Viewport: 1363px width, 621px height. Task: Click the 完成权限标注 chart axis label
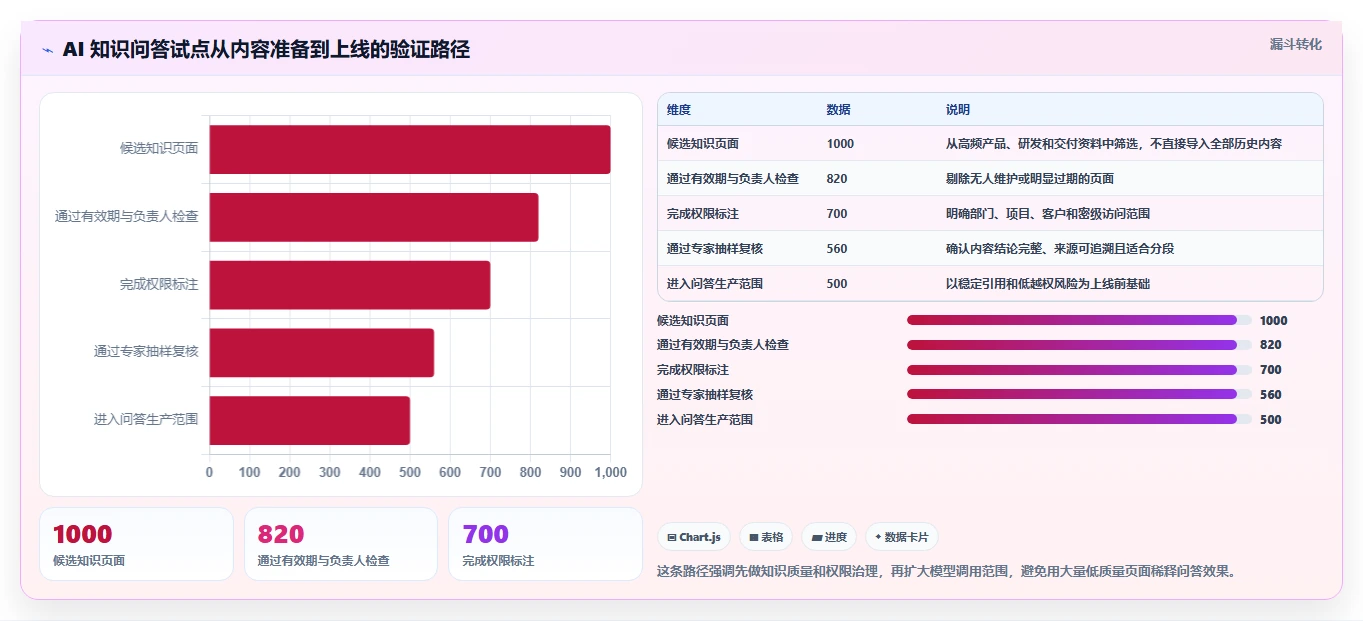(x=159, y=285)
